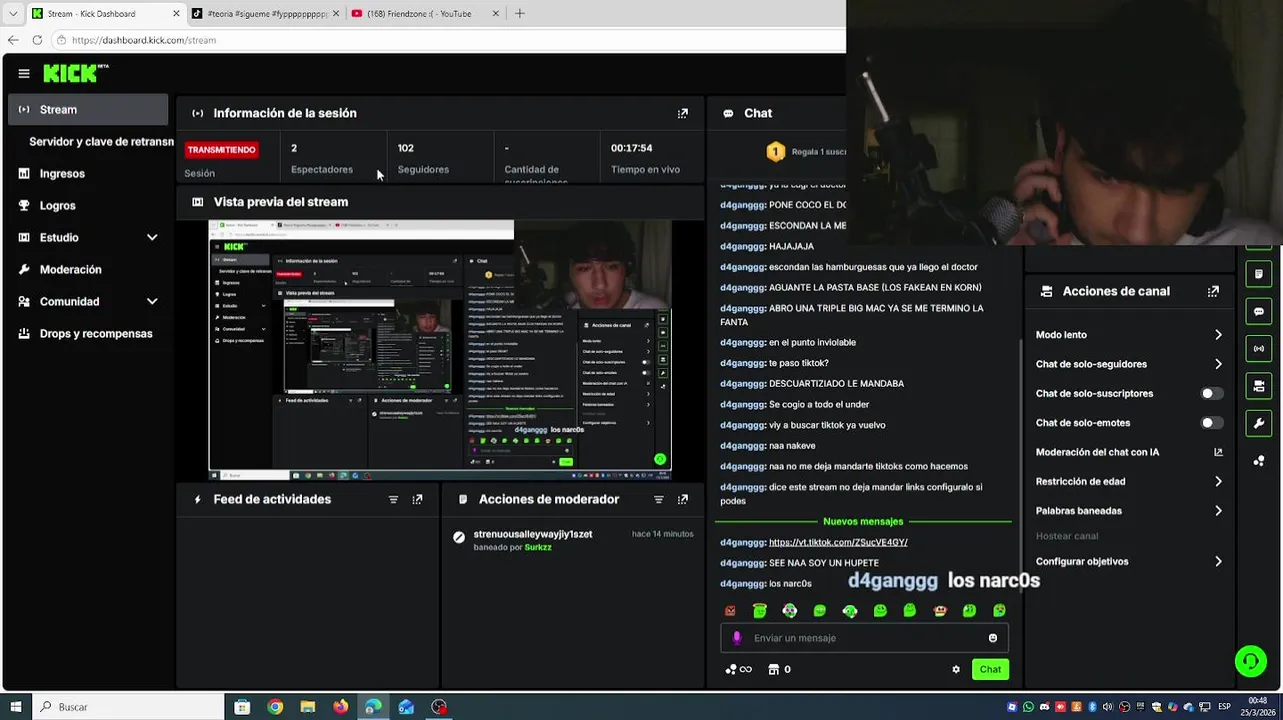Click the channel points infinity icon

[738, 670]
